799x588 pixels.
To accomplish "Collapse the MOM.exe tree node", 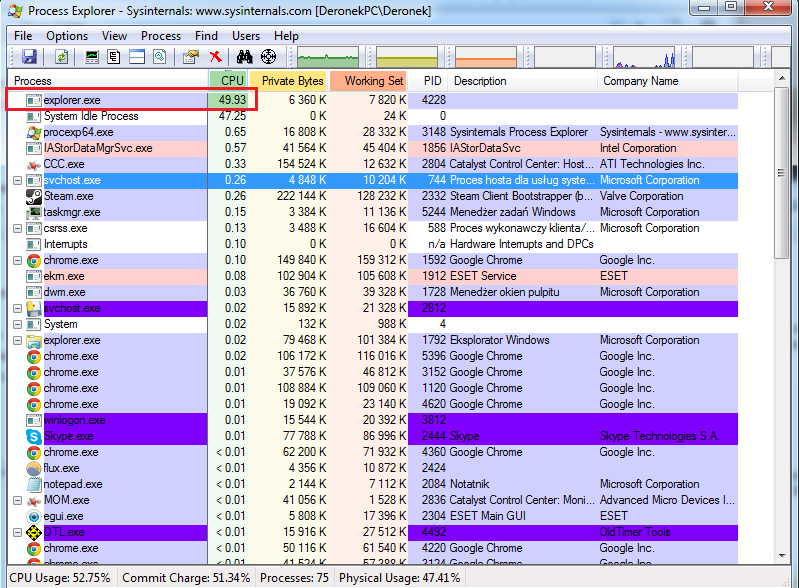I will click(x=17, y=500).
